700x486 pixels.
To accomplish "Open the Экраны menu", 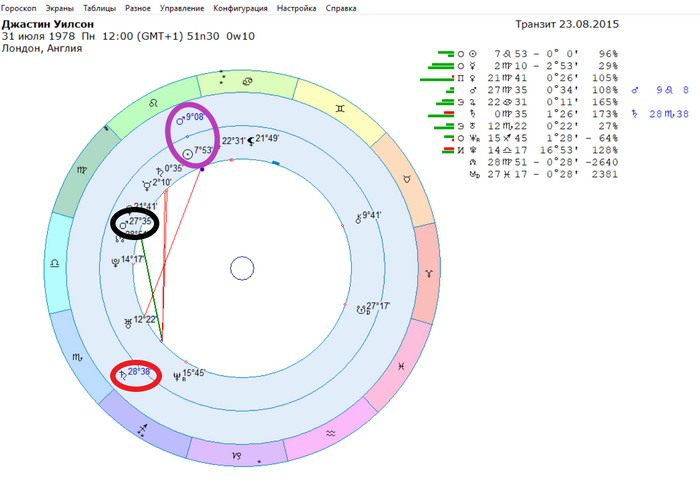I will pos(59,8).
